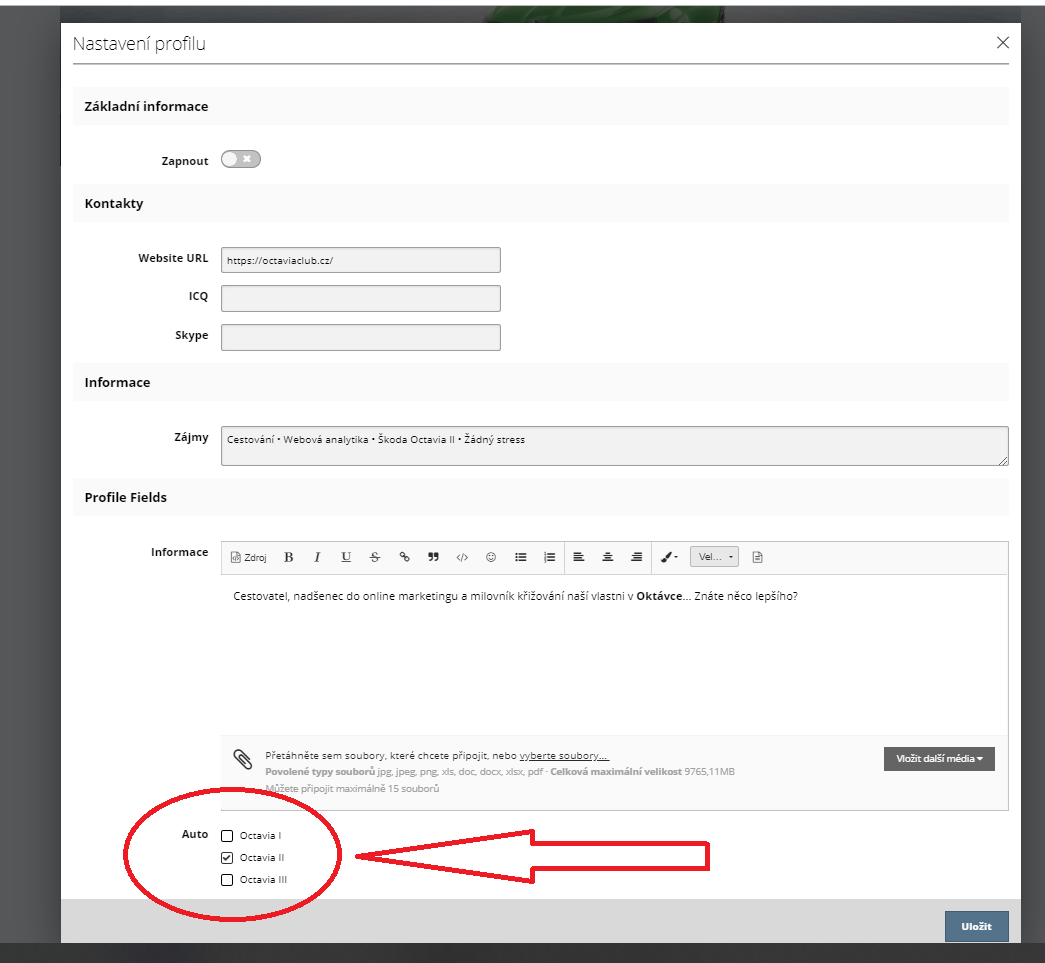The height and width of the screenshot is (963, 1045).
Task: Open the font size dropdown
Action: (x=716, y=557)
